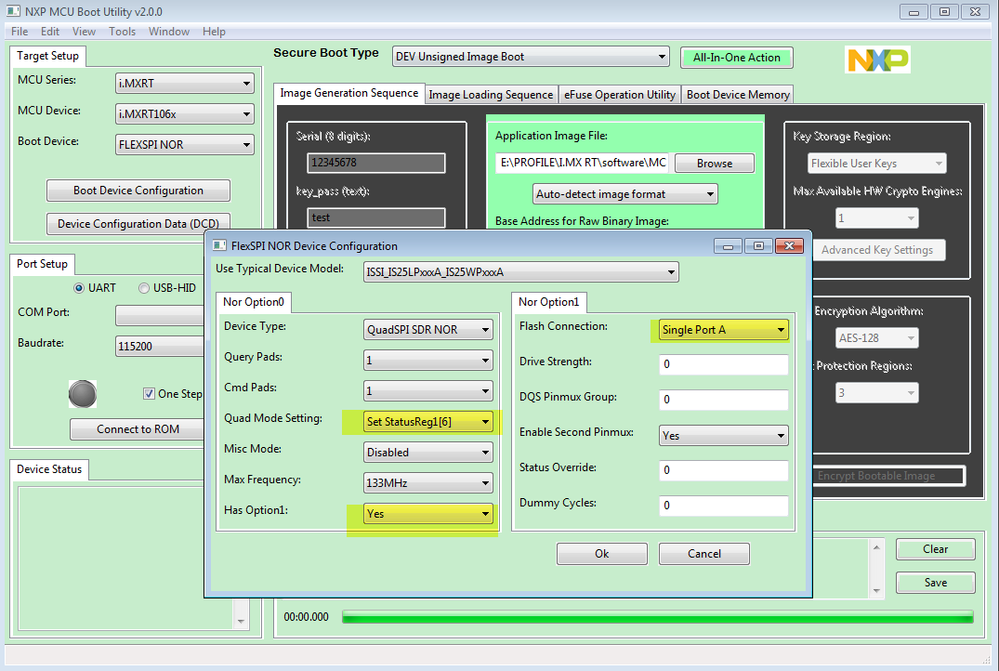This screenshot has height=671, width=999.
Task: Click the FlexSPI NOR dialog title icon
Action: pos(220,245)
